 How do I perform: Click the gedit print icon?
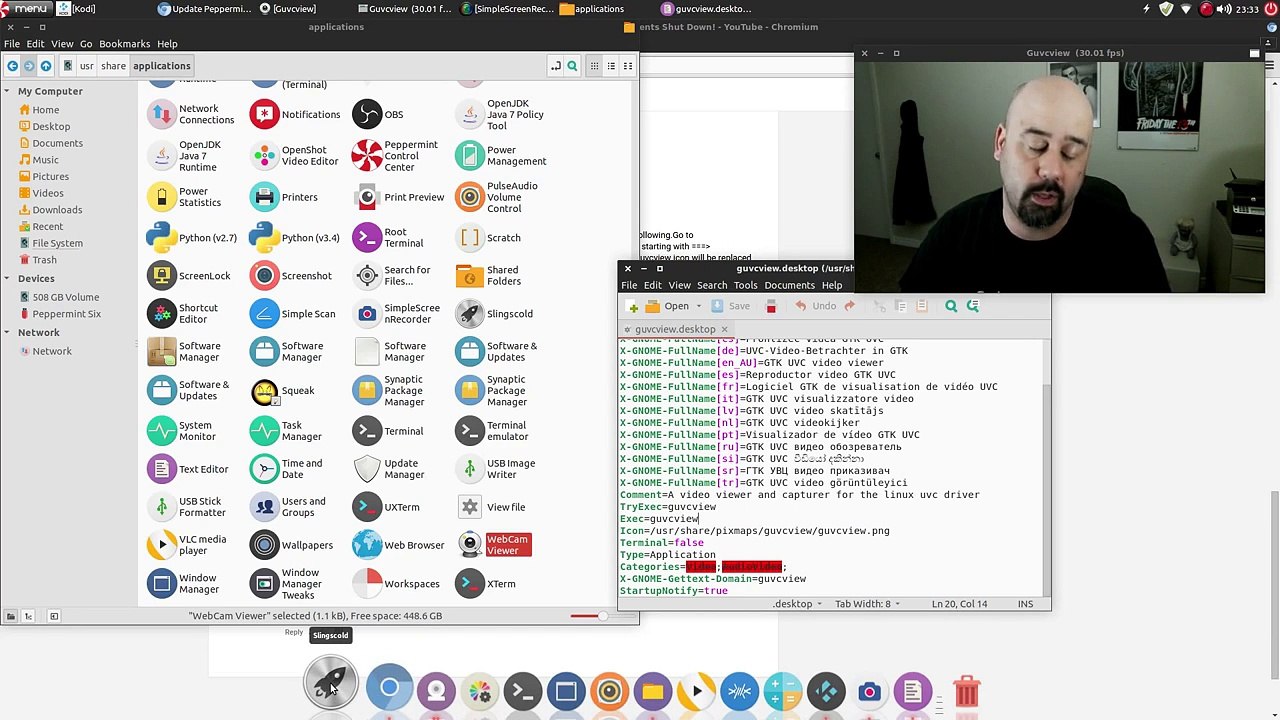click(x=771, y=306)
